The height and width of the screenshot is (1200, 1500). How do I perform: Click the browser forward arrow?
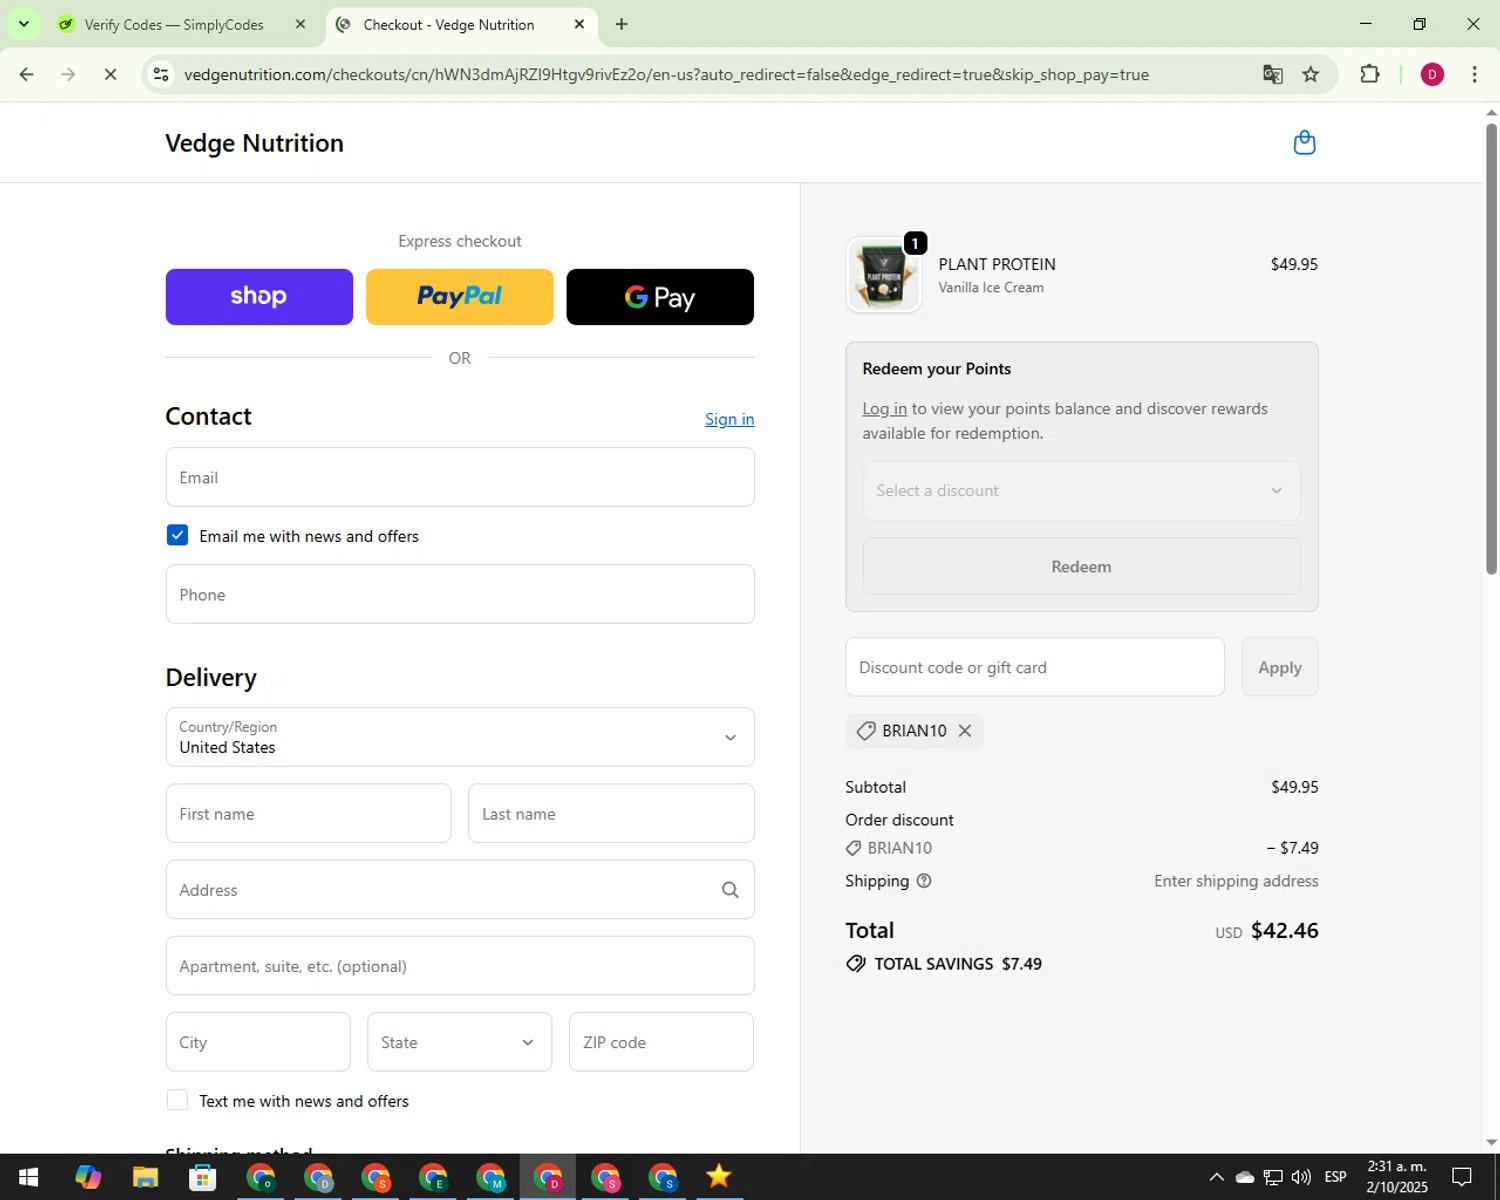68,74
